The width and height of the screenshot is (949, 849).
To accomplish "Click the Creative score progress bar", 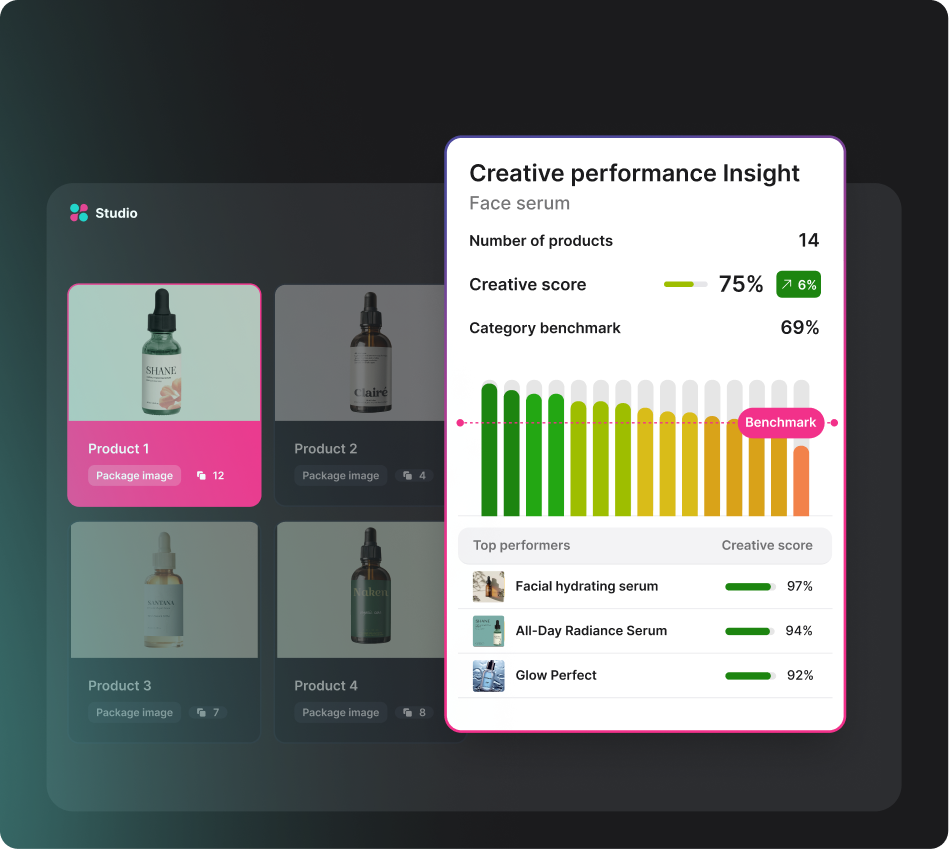I will click(x=685, y=285).
